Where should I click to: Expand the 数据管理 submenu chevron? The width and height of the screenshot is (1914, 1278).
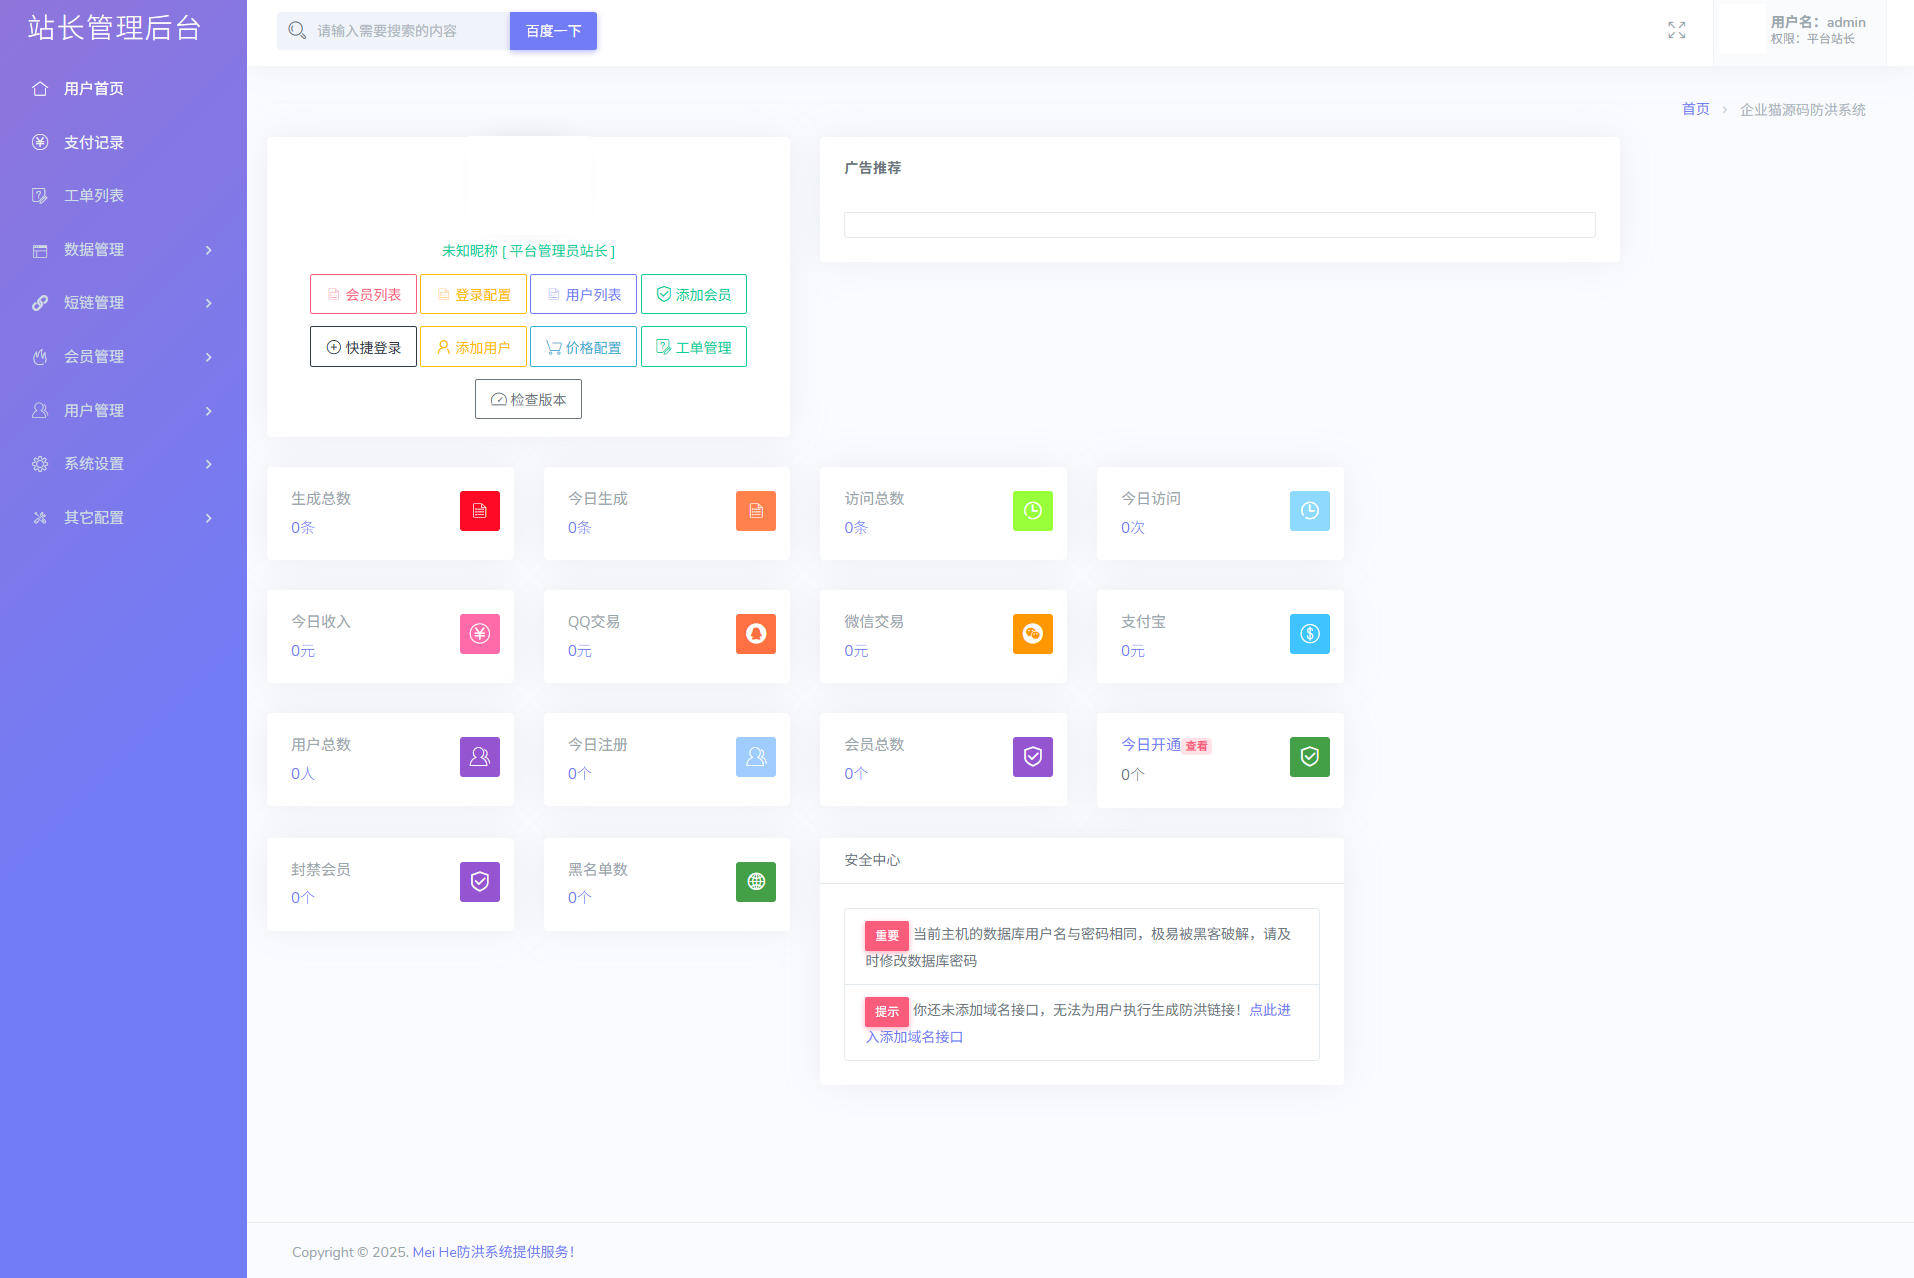click(209, 250)
